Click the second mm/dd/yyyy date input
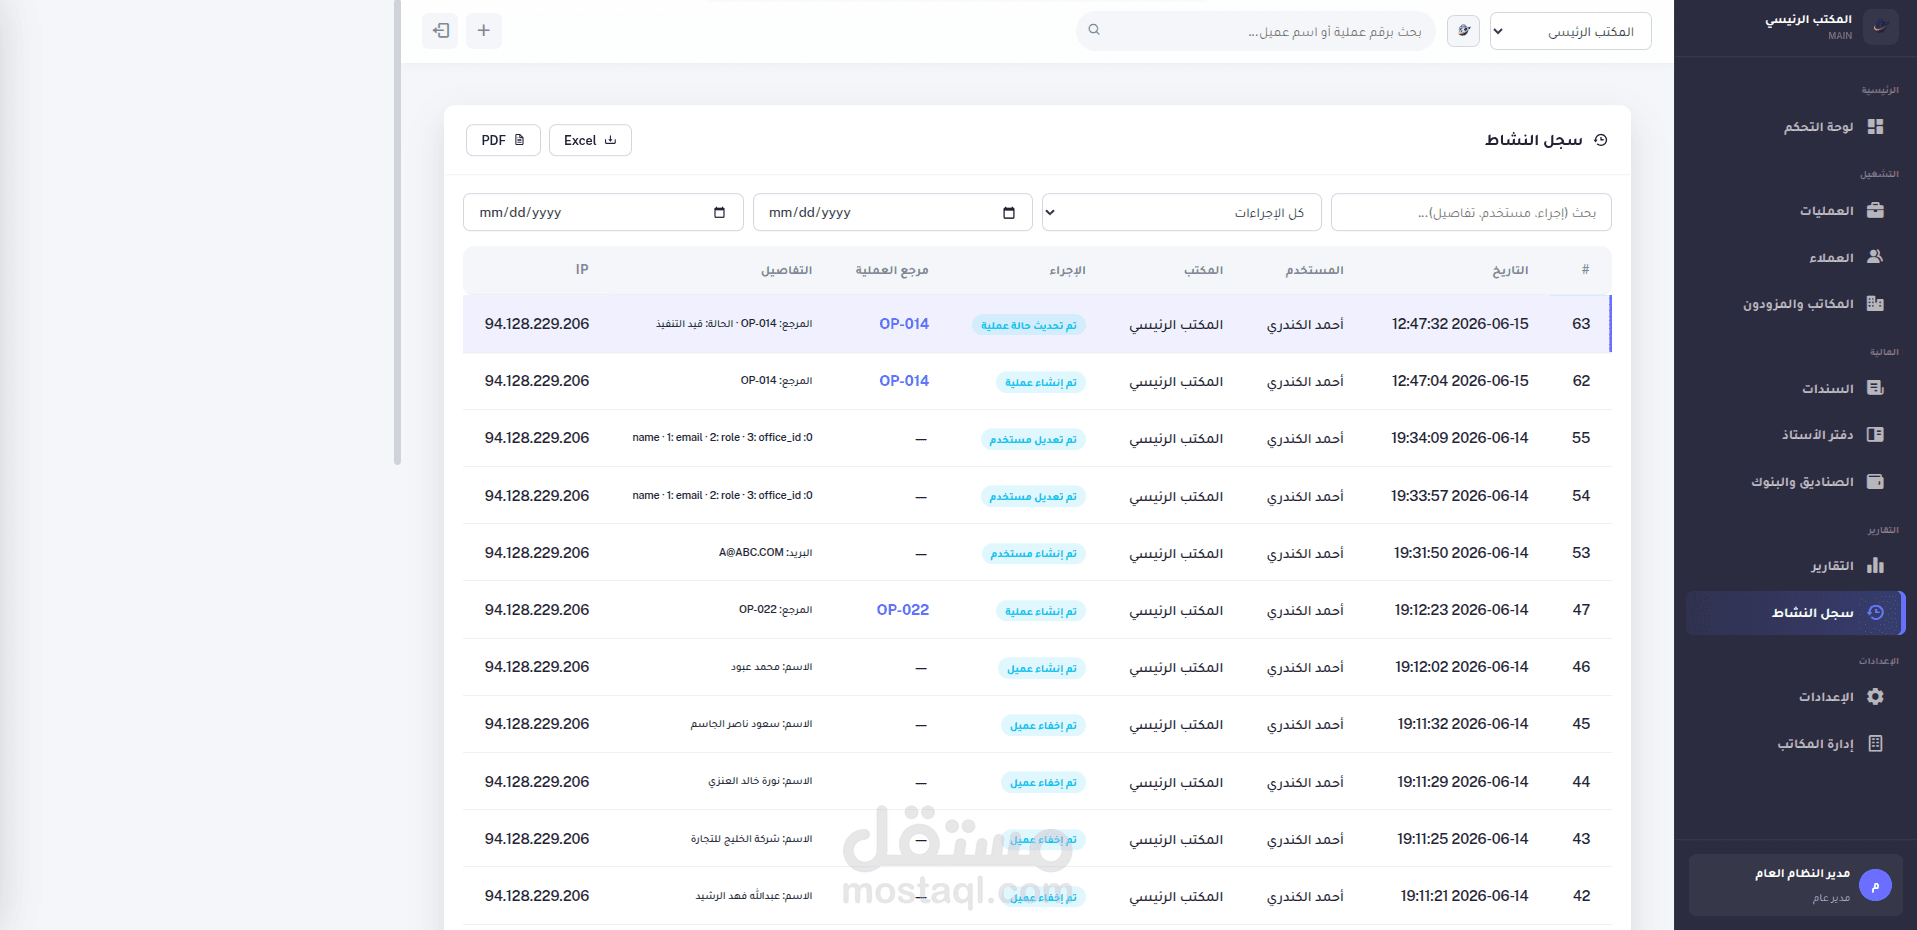The image size is (1917, 930). [x=603, y=213]
